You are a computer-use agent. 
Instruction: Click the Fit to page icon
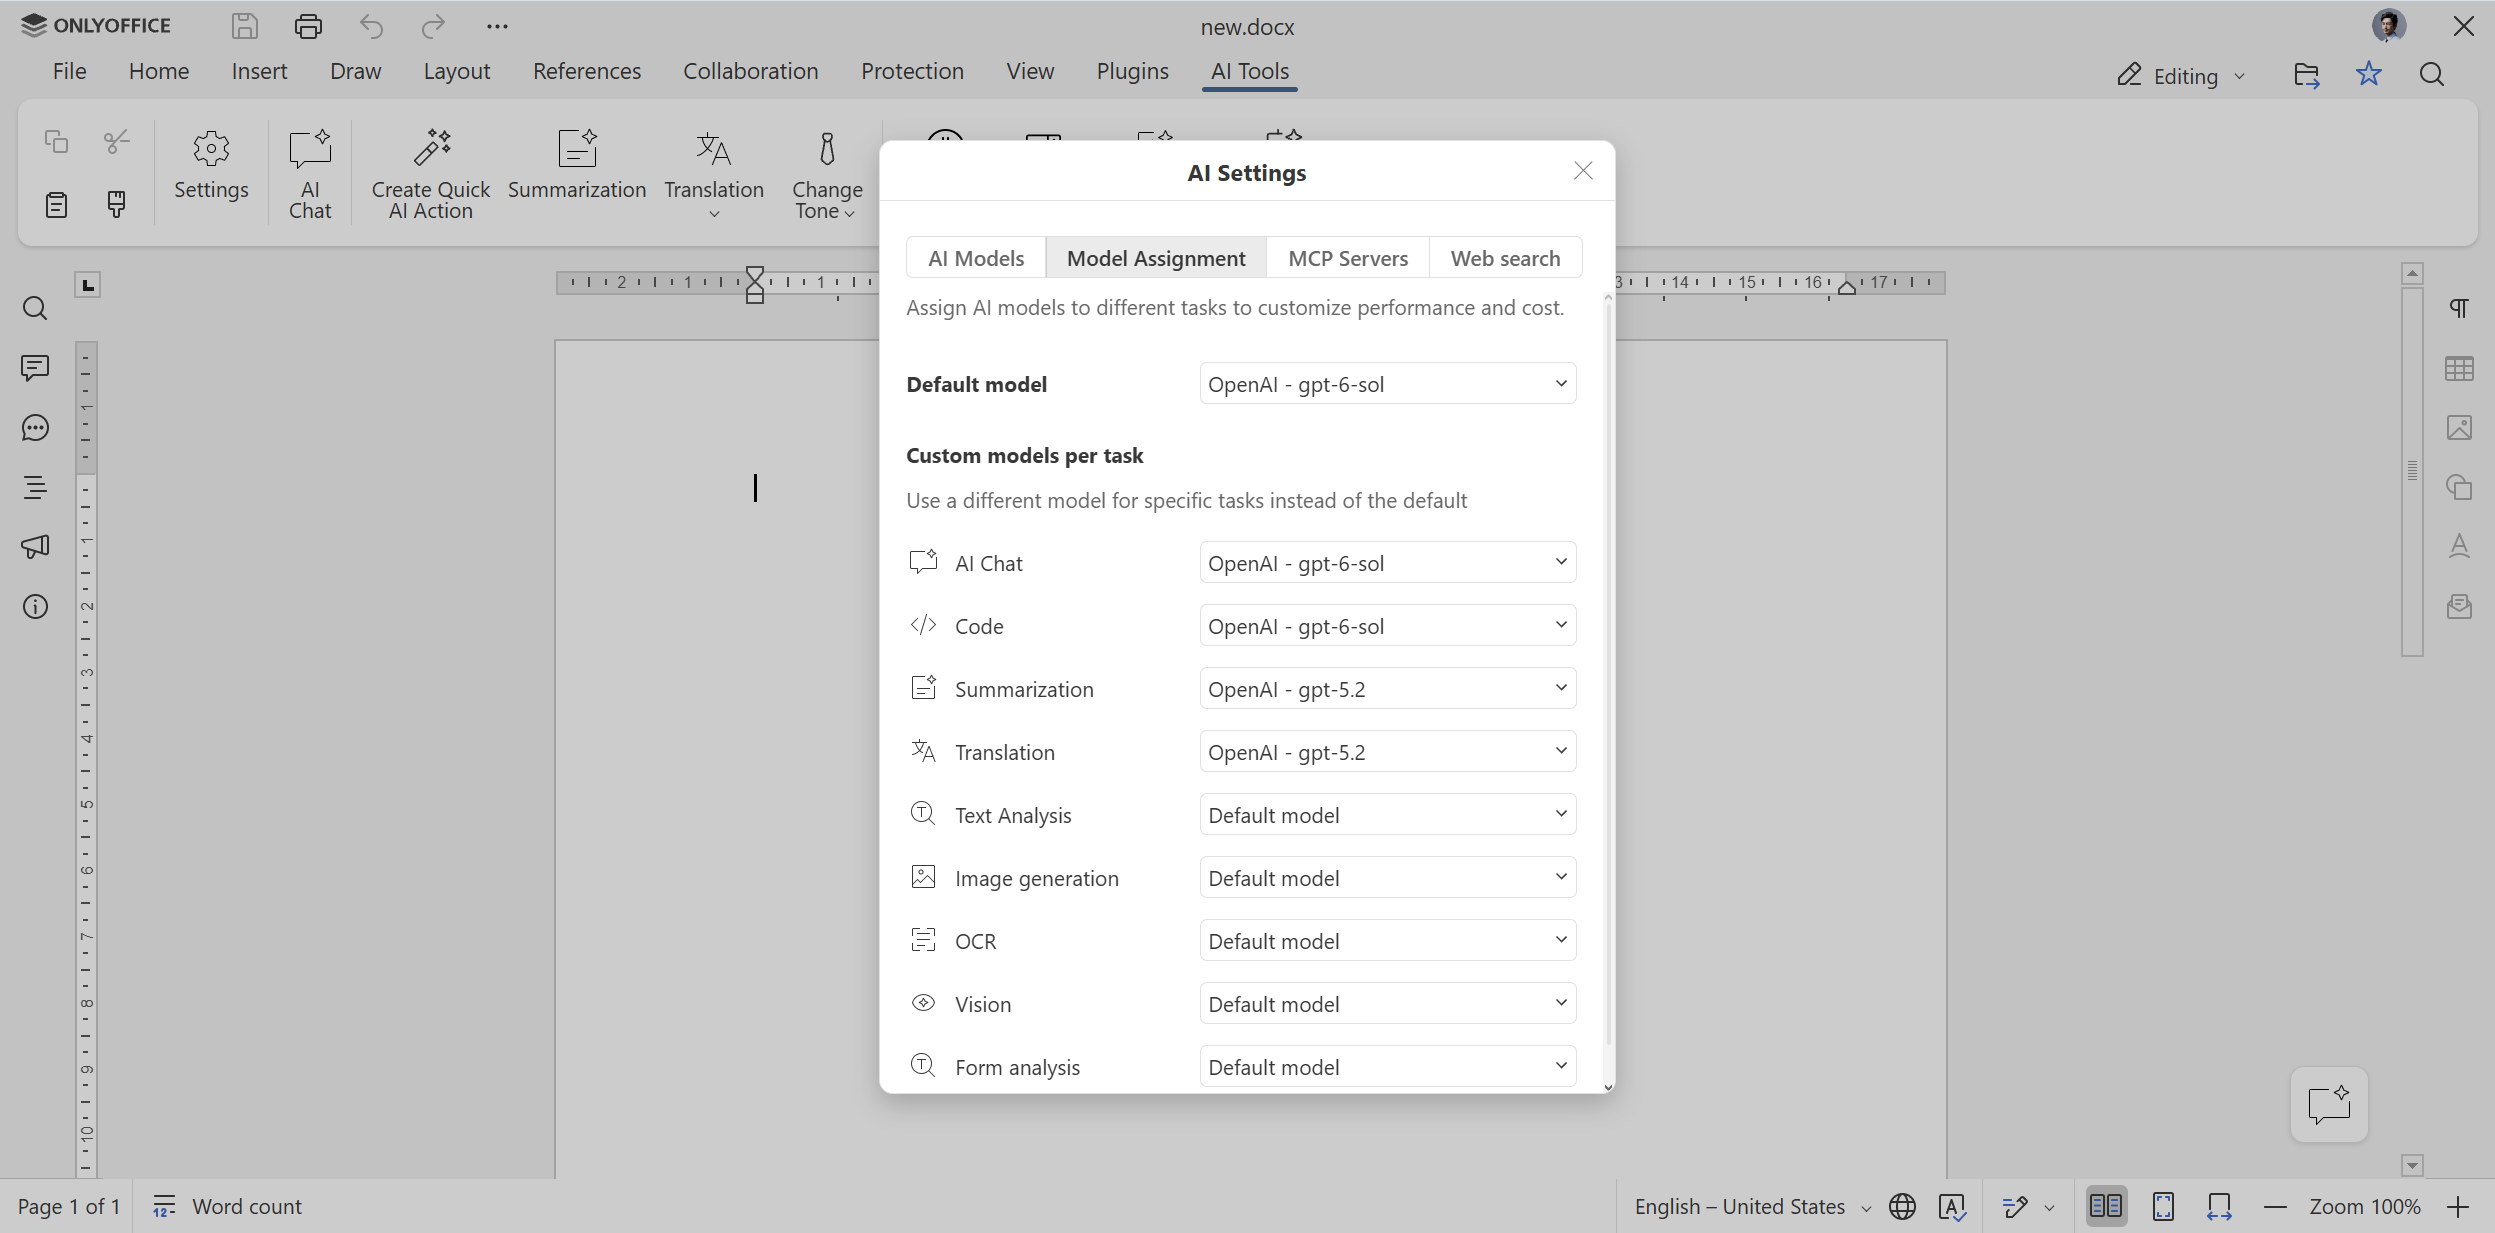(x=2163, y=1207)
